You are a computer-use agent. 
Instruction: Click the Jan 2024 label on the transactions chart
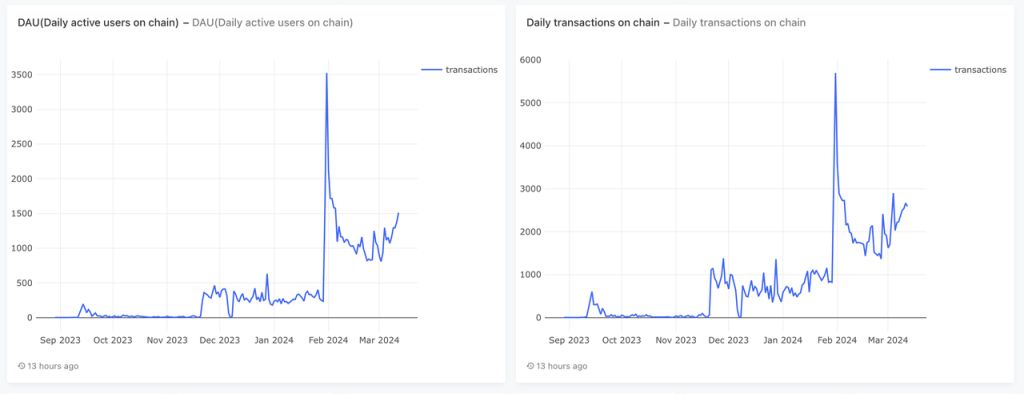(782, 340)
